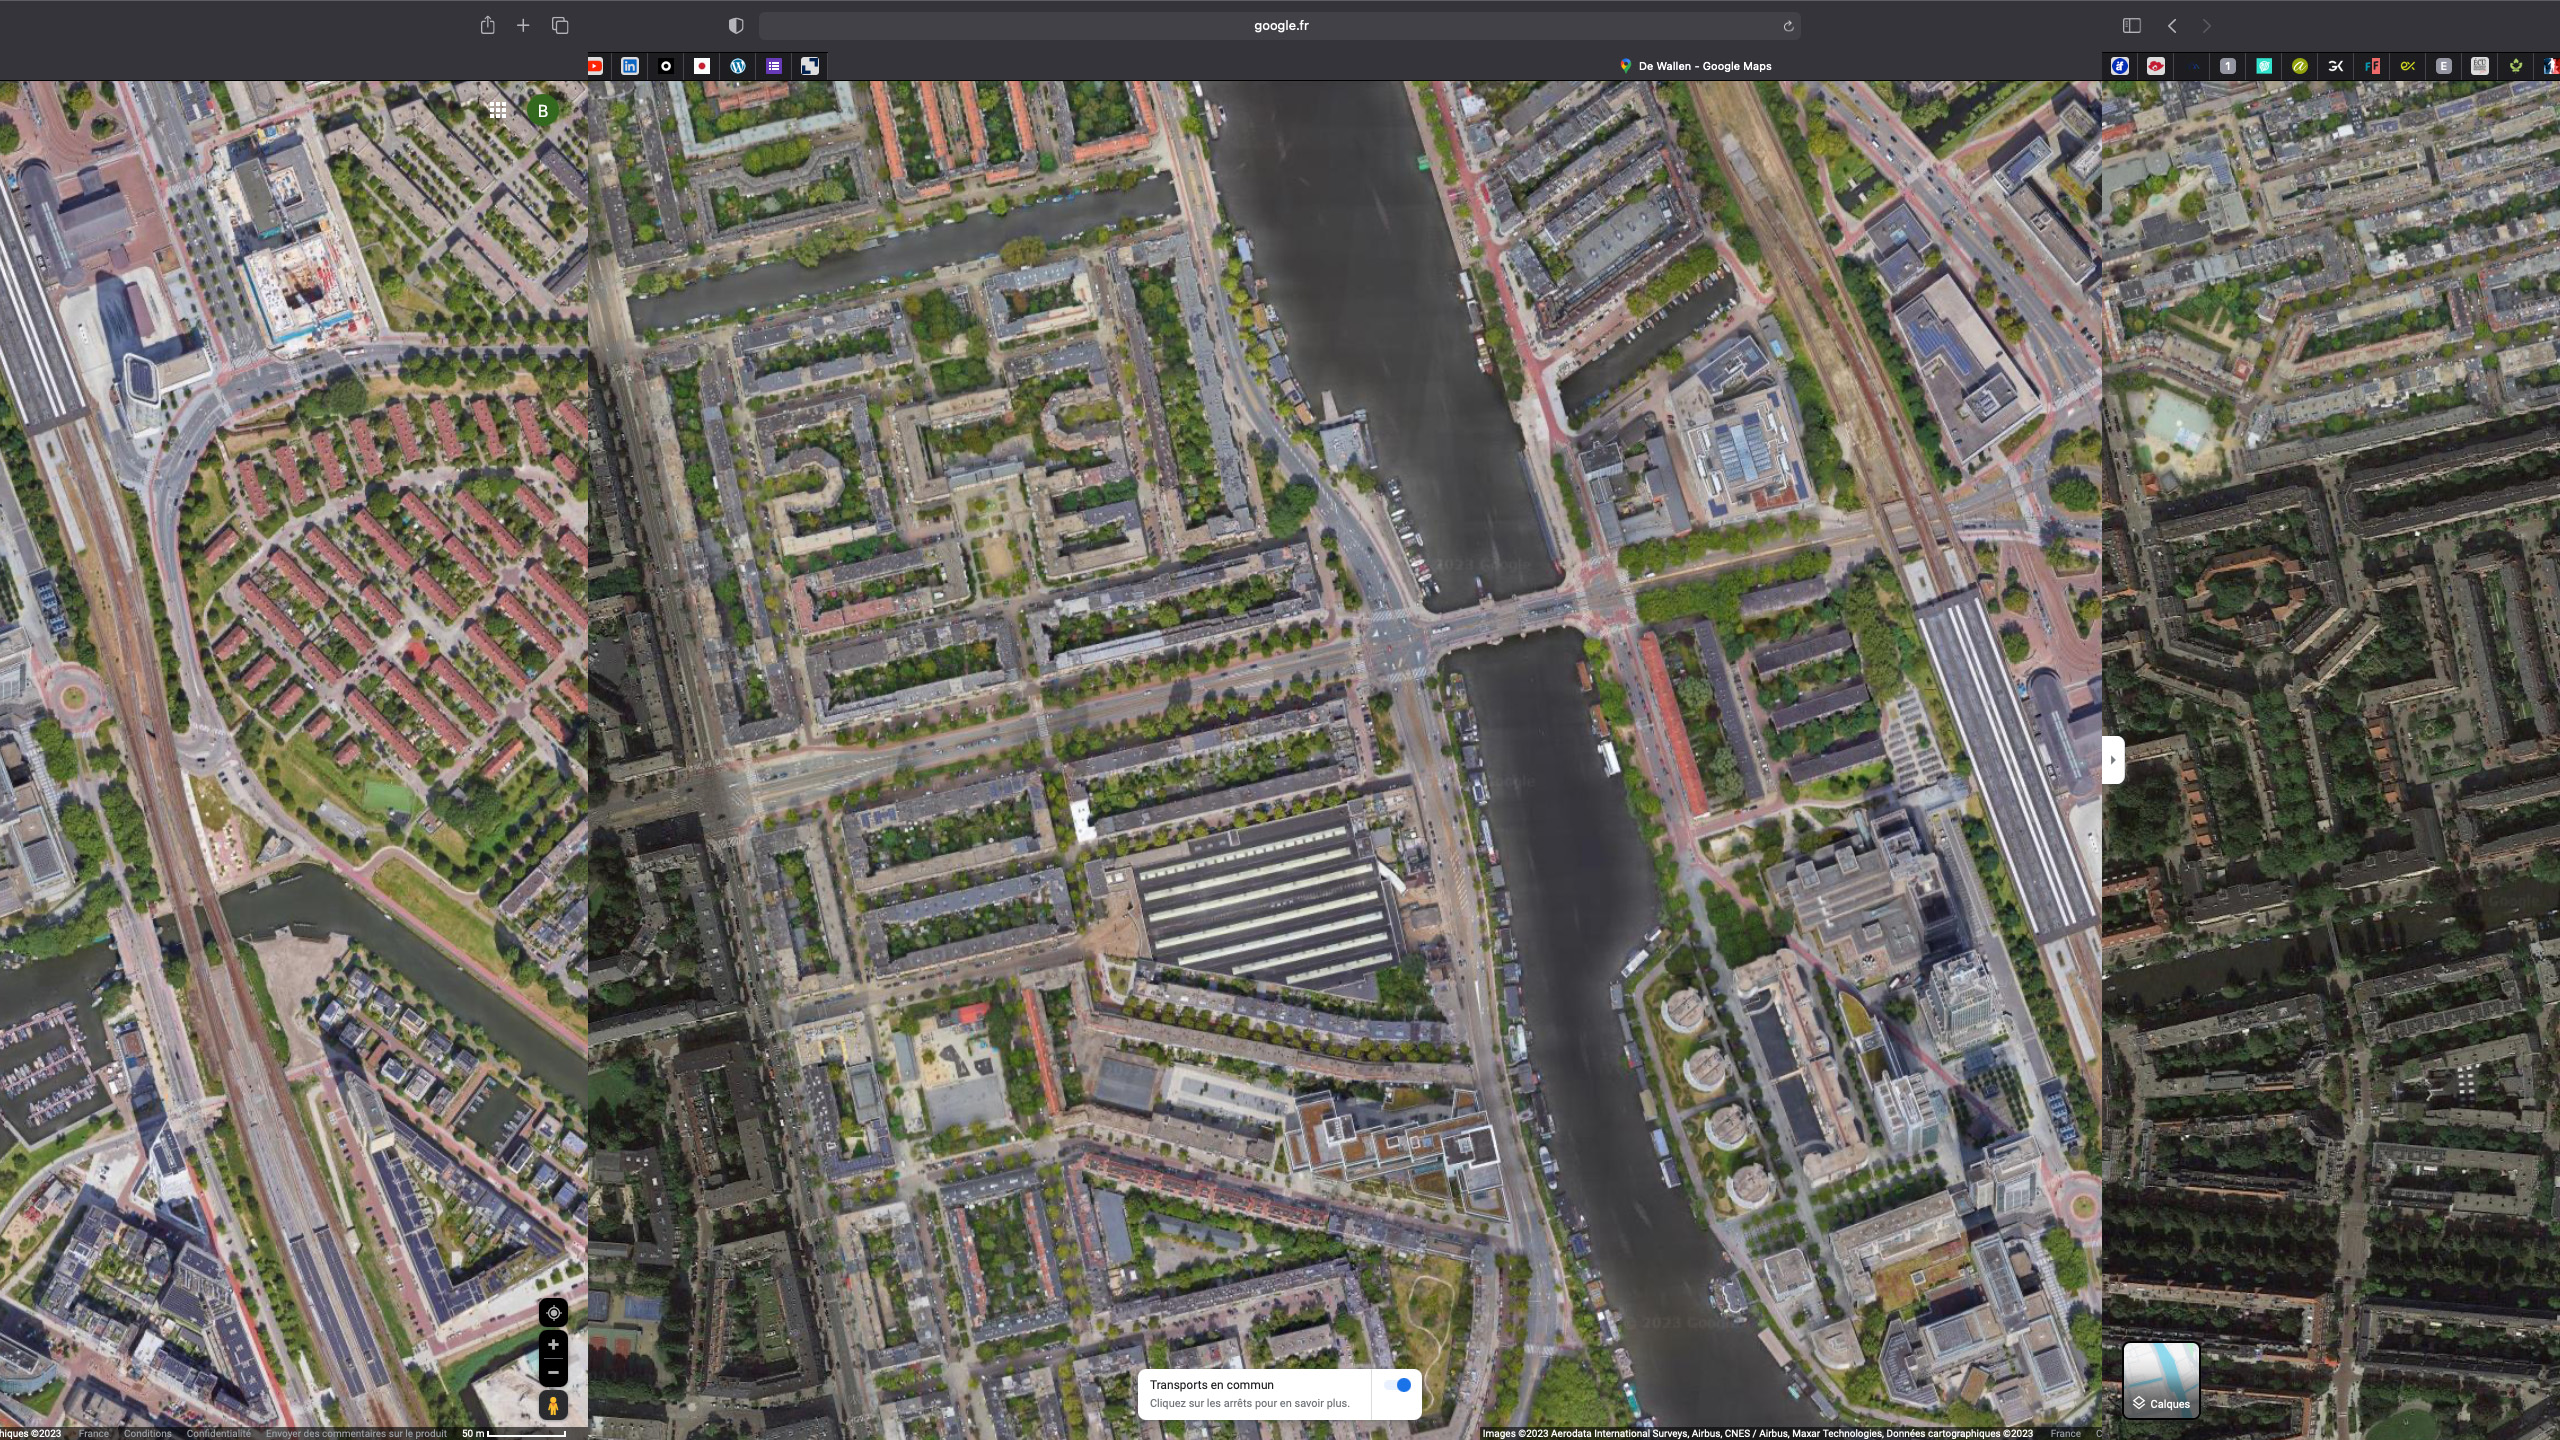The image size is (2560, 1440).
Task: Open the grey '1' pinned tab
Action: (2228, 66)
